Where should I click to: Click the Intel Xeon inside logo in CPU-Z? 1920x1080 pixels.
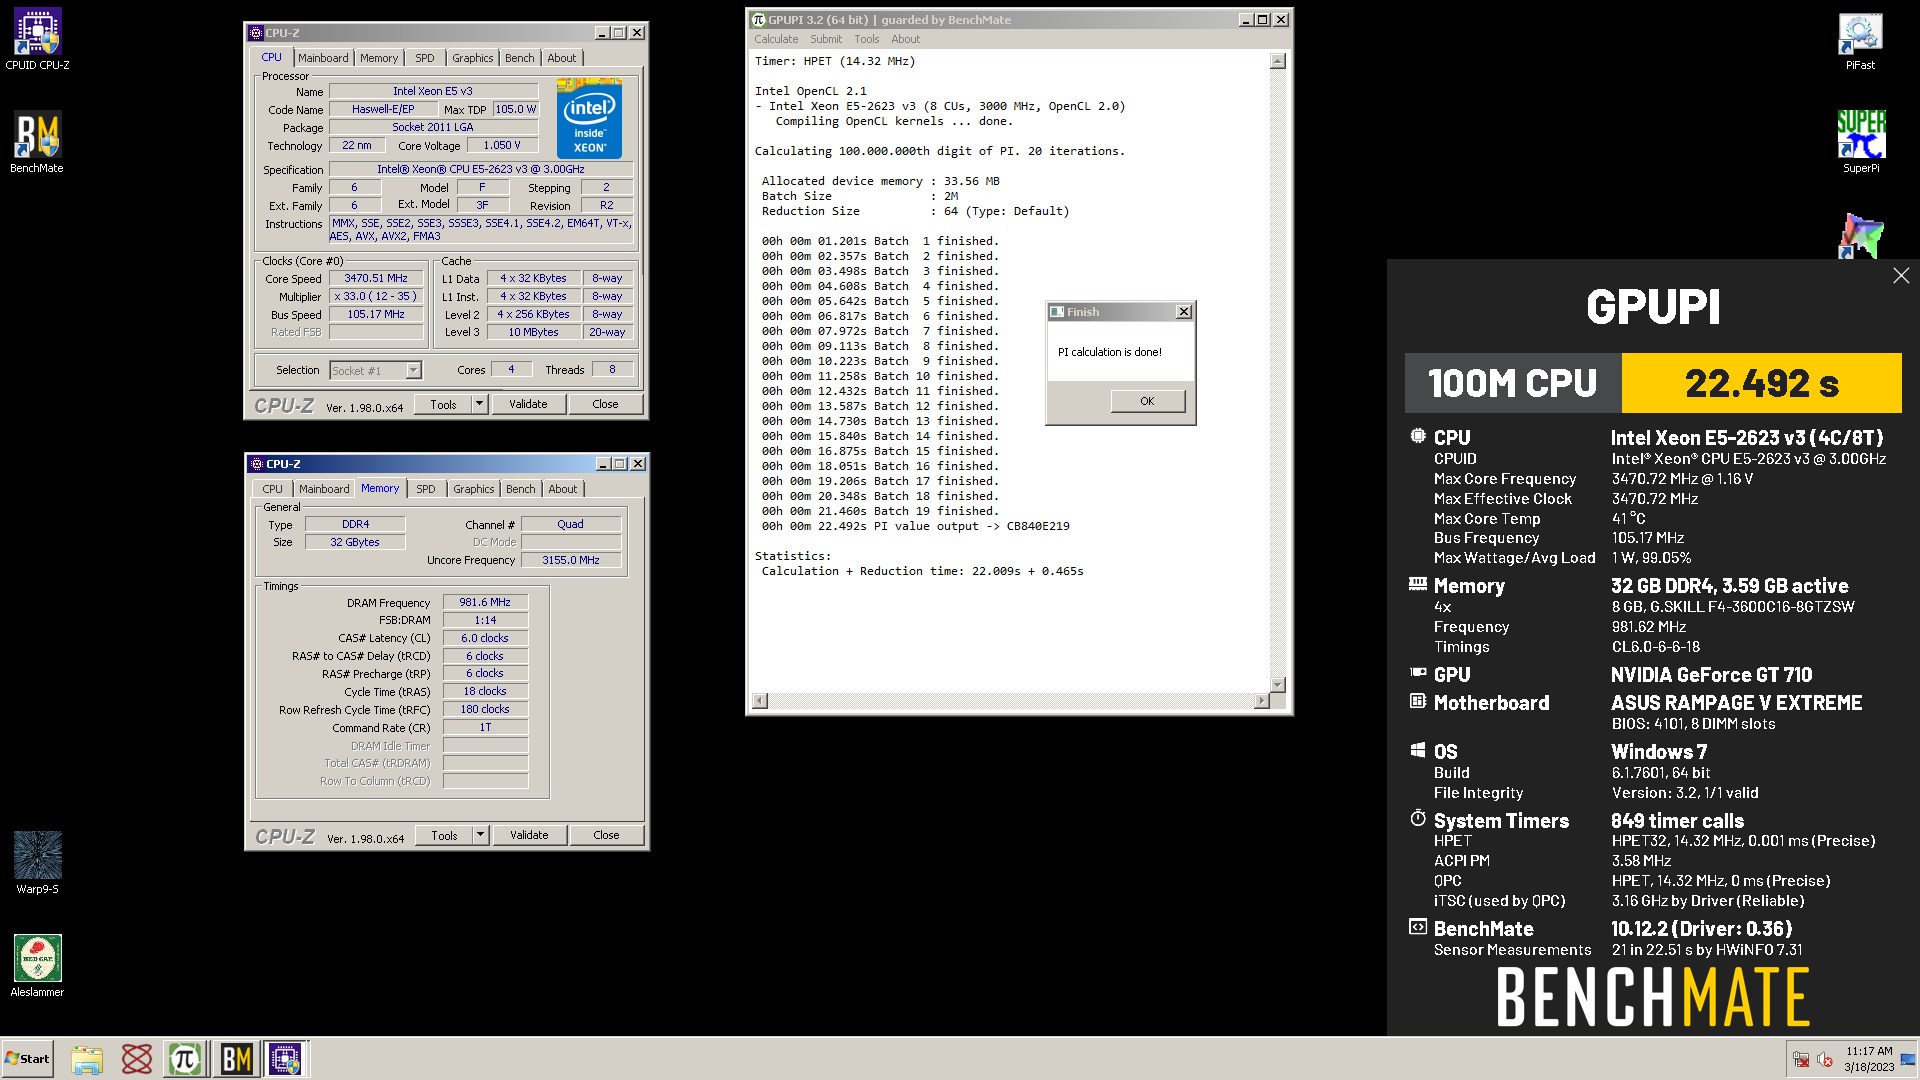pos(589,118)
